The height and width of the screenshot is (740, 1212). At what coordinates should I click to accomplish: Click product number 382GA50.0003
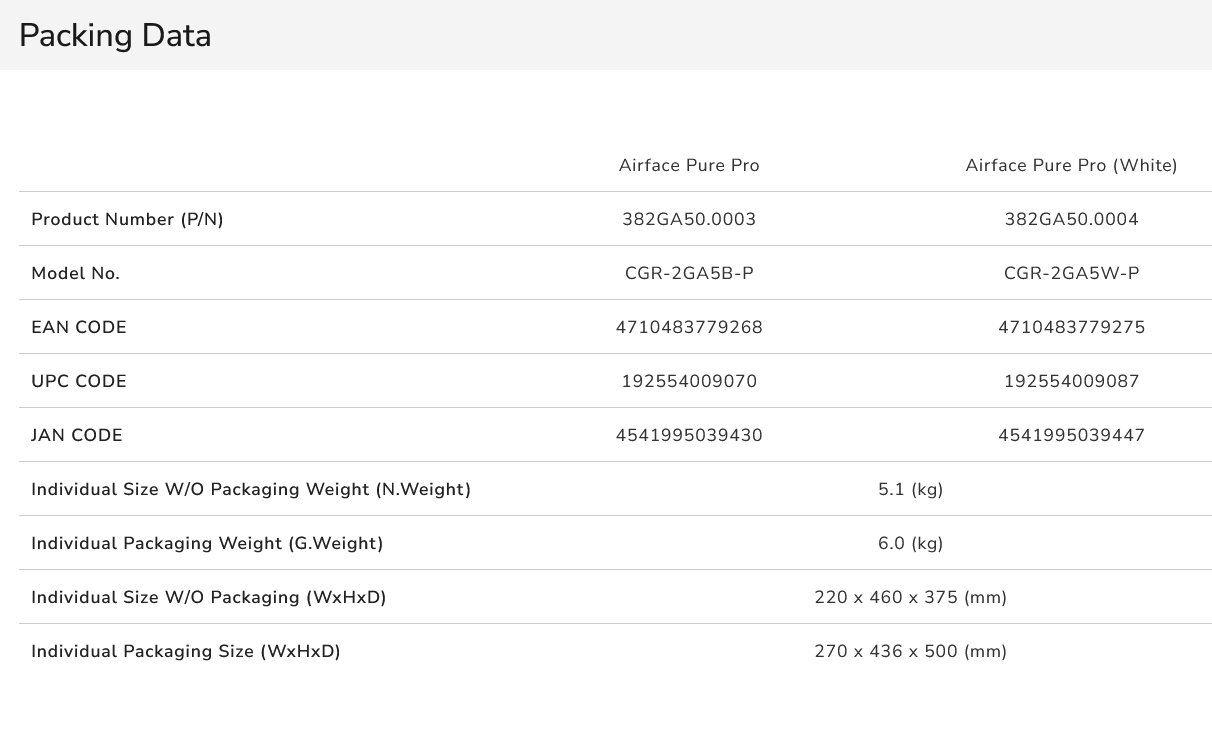pos(689,220)
